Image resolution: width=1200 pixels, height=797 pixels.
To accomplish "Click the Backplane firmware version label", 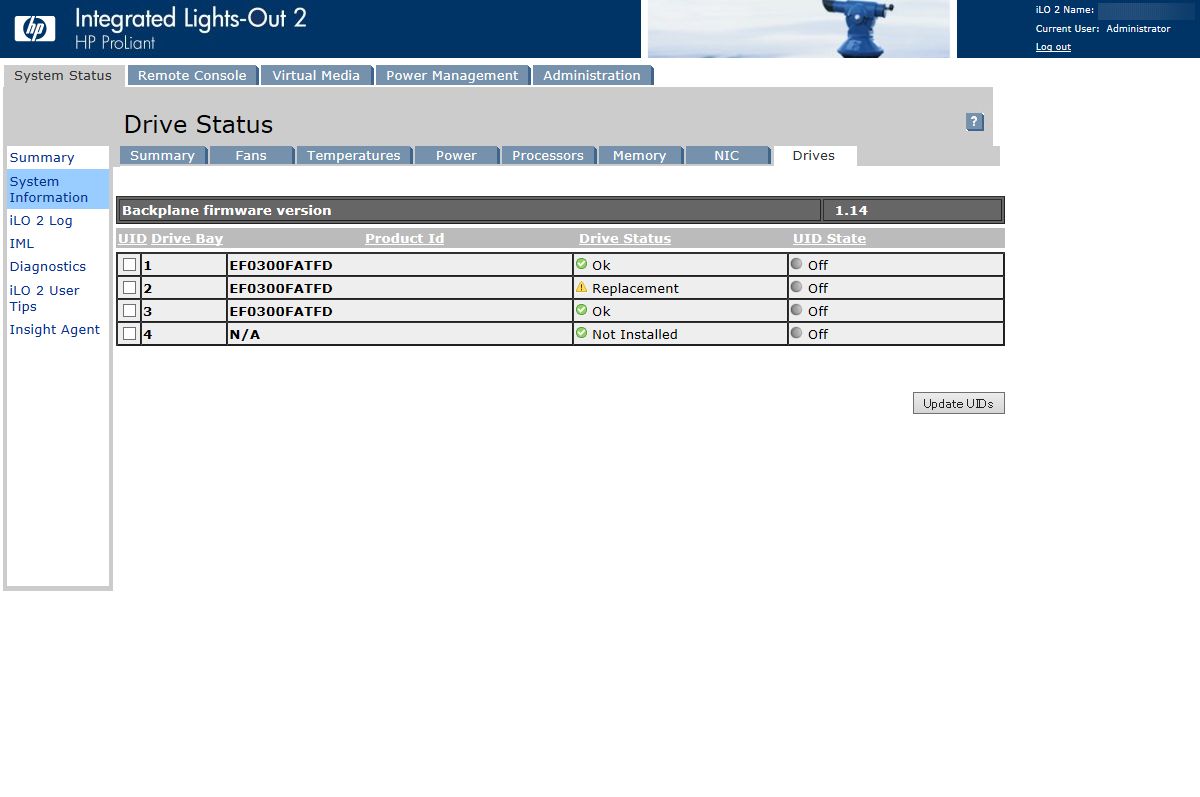I will coord(226,210).
